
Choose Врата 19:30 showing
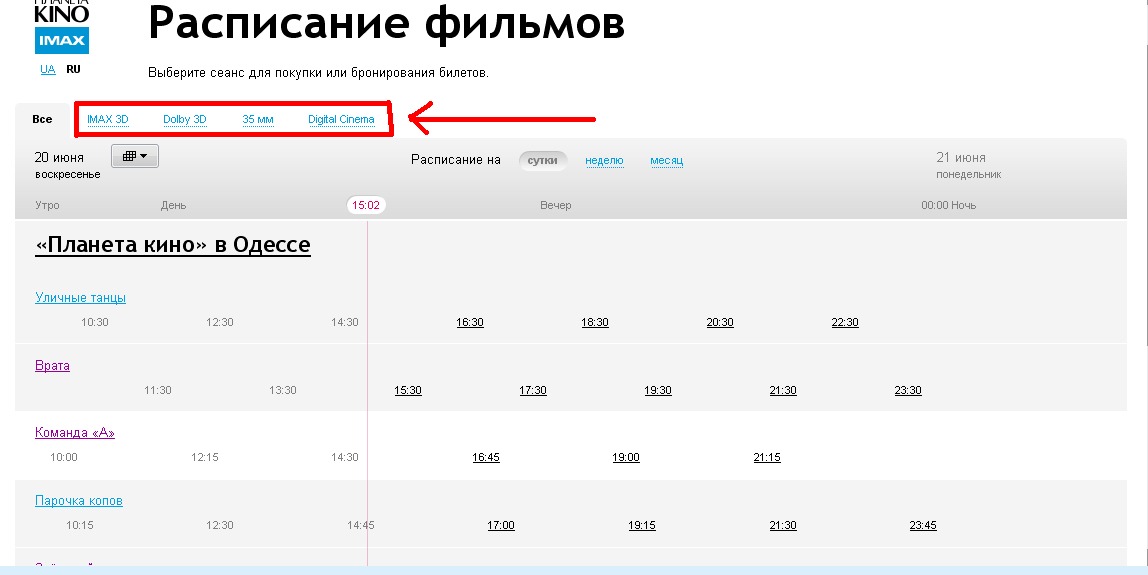click(658, 390)
